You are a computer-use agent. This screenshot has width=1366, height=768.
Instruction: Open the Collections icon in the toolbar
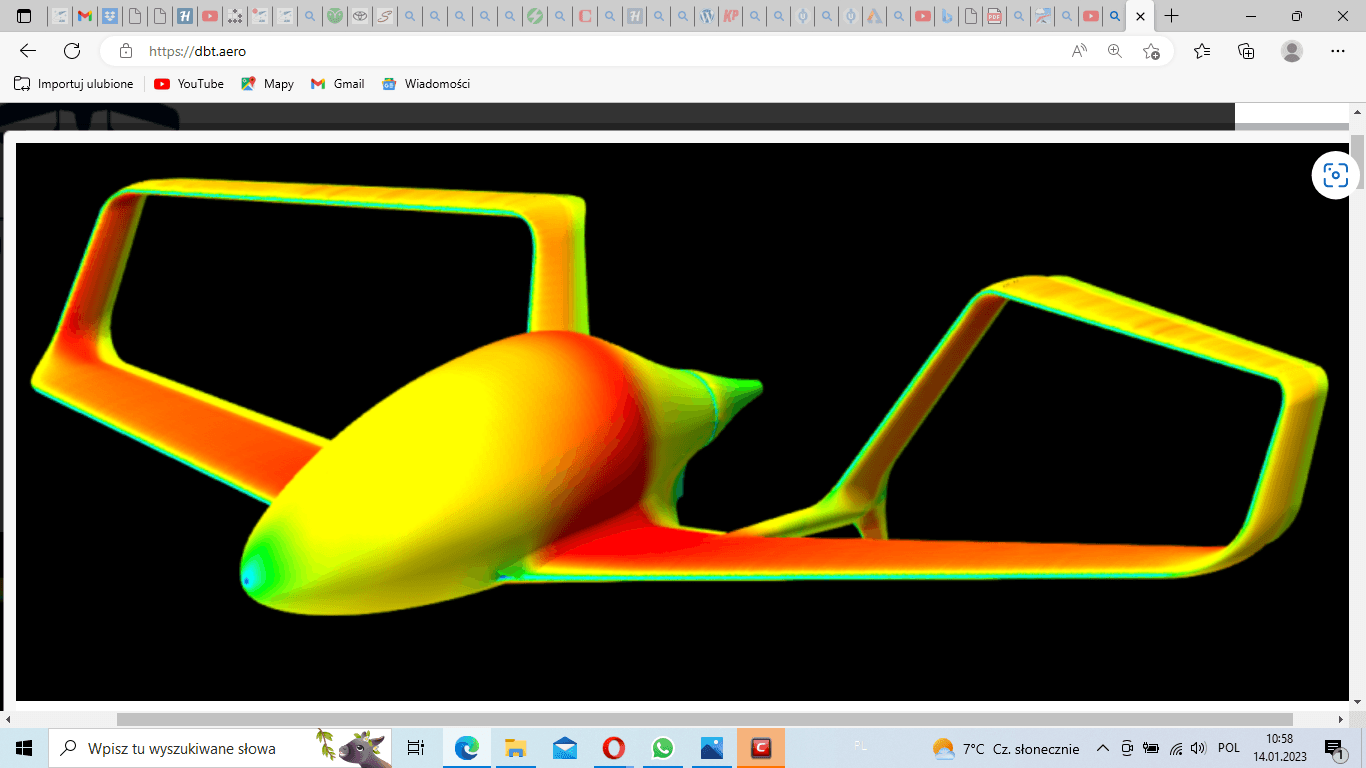coord(1246,51)
